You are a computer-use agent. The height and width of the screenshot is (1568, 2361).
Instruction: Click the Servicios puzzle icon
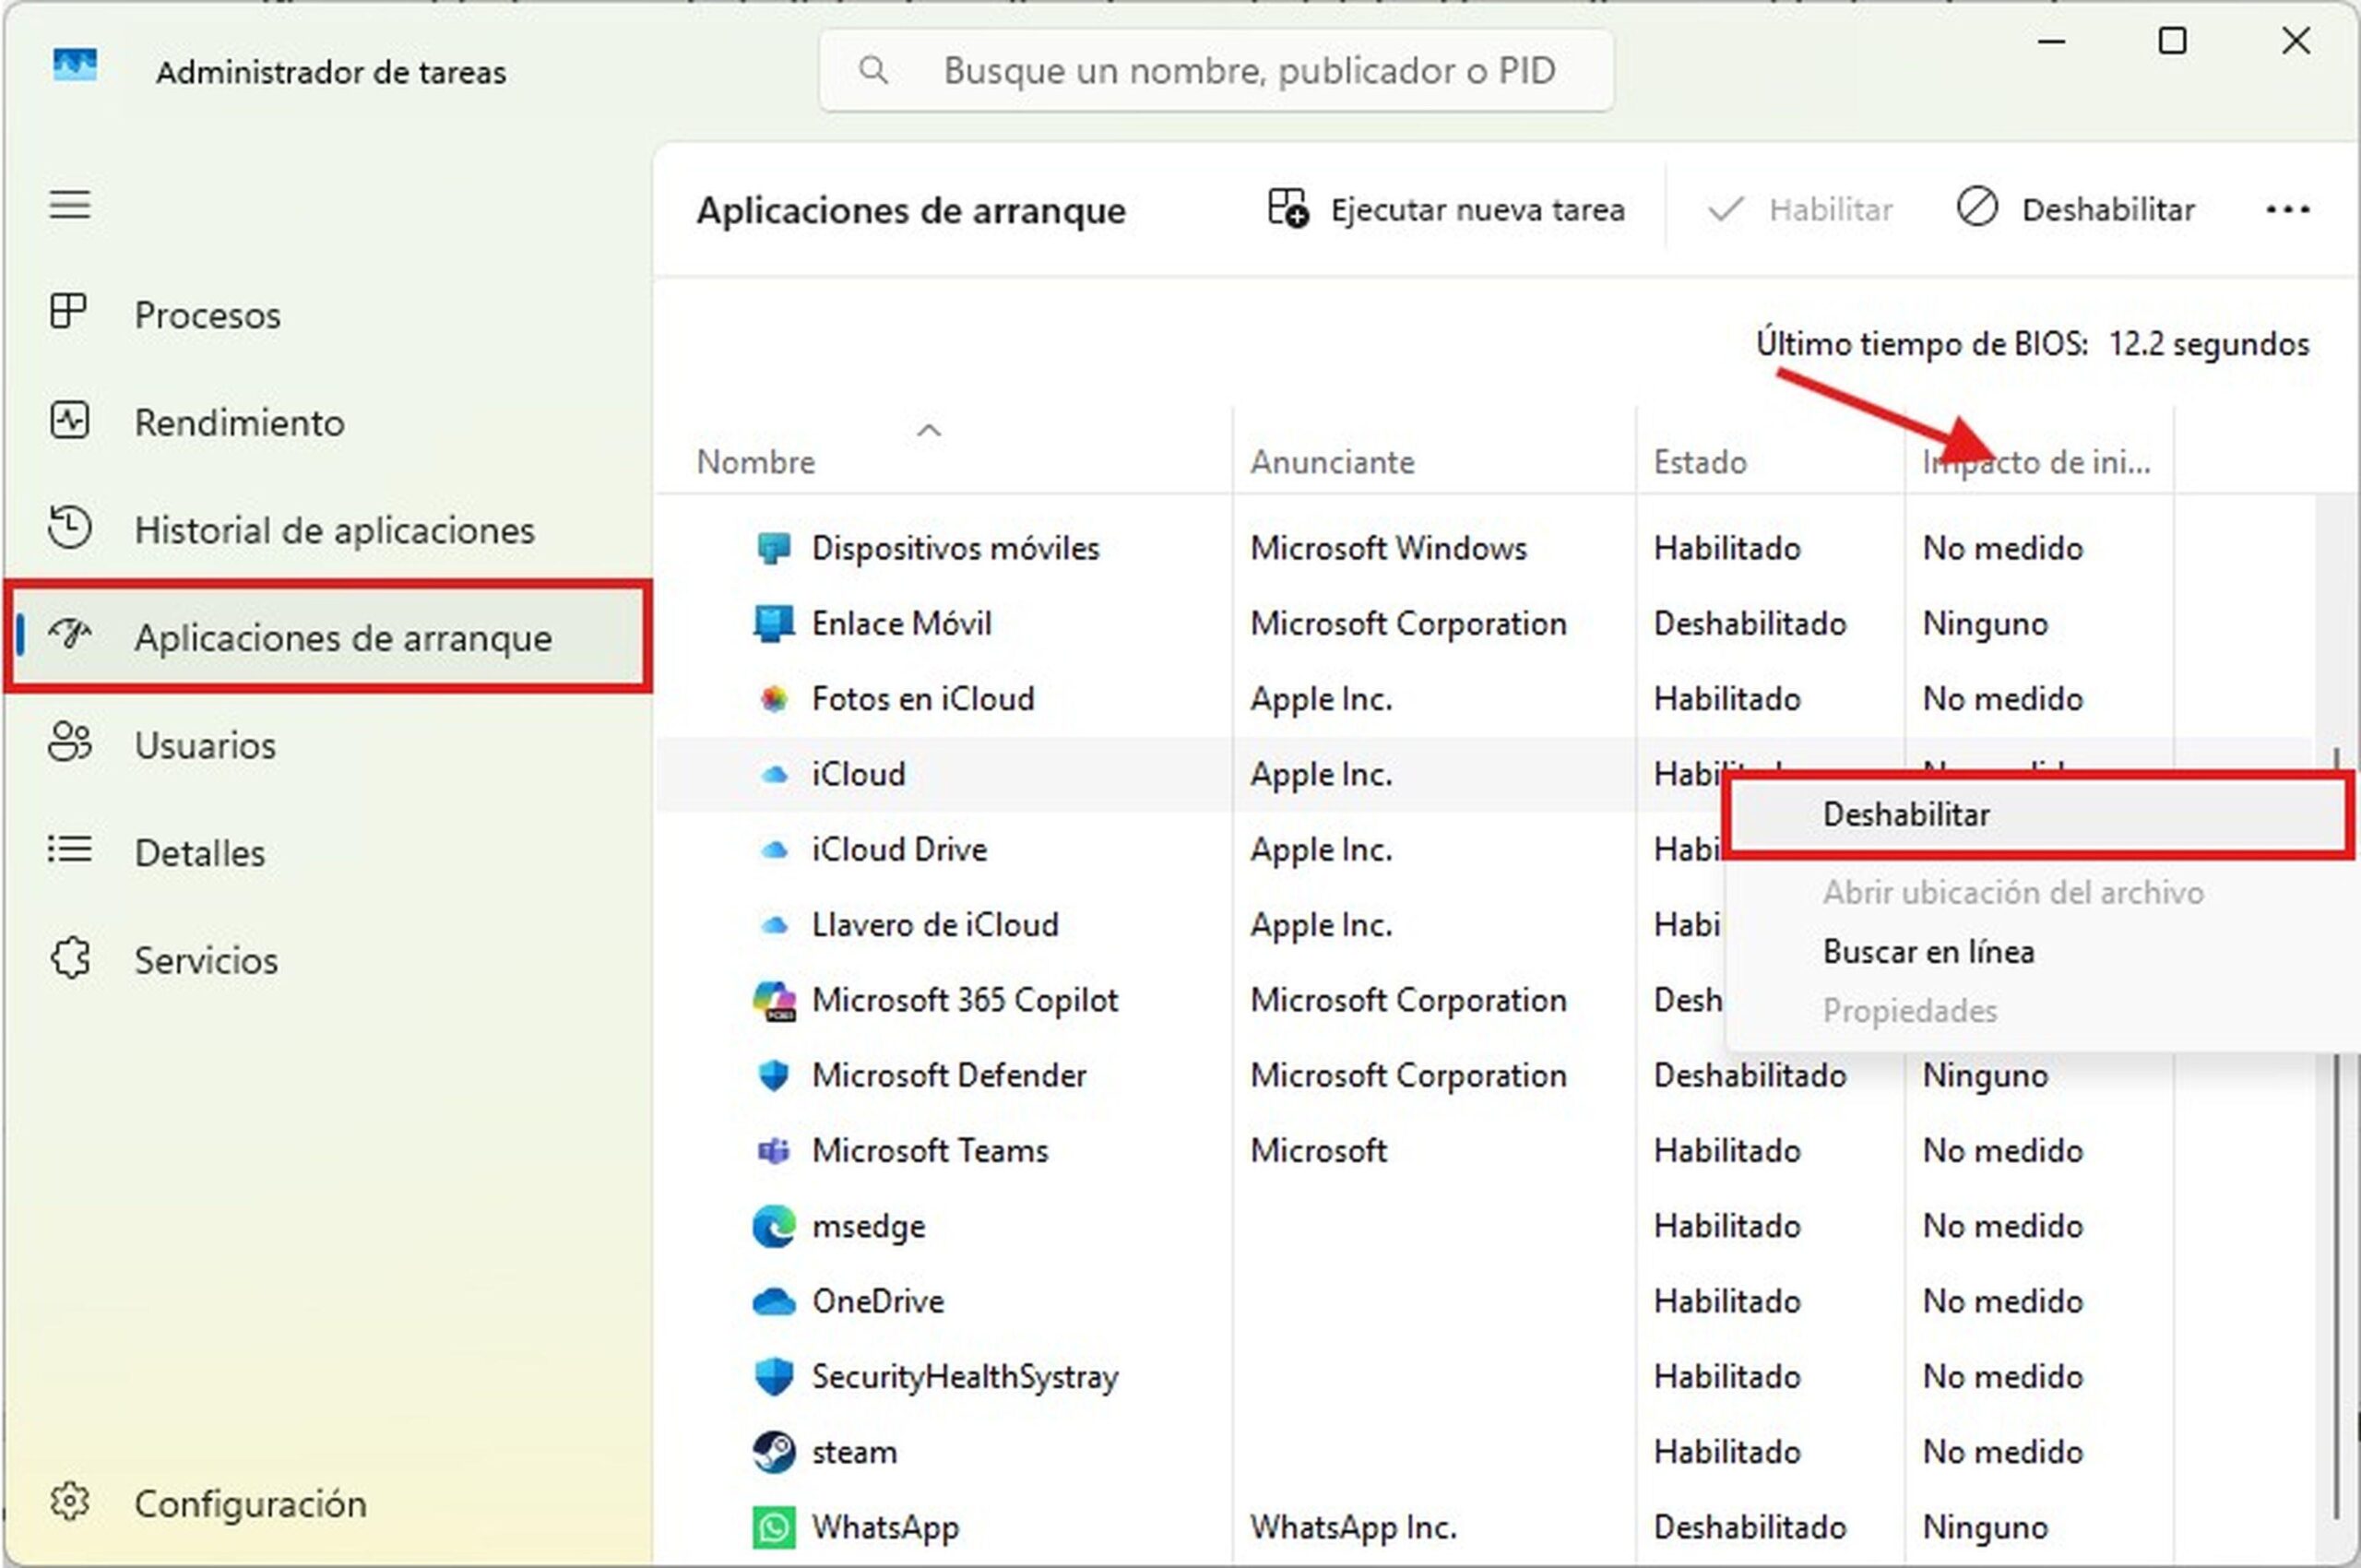(70, 958)
